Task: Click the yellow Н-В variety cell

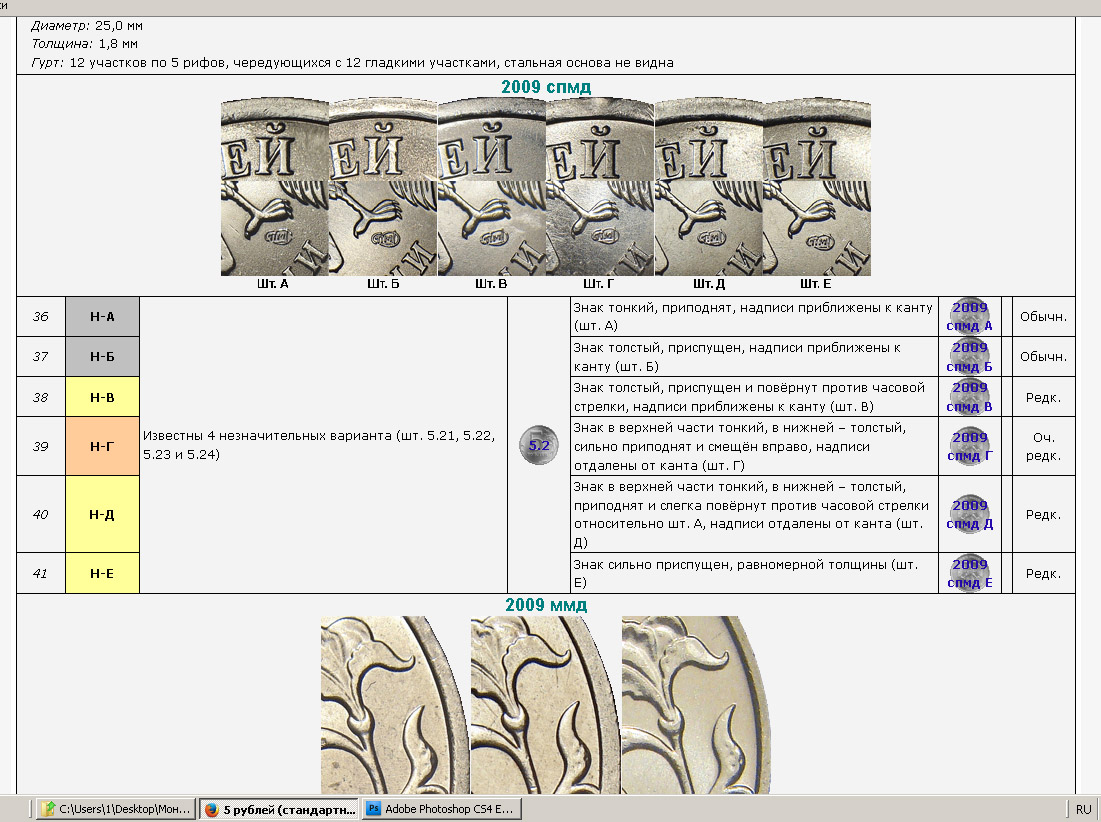Action: (x=102, y=396)
